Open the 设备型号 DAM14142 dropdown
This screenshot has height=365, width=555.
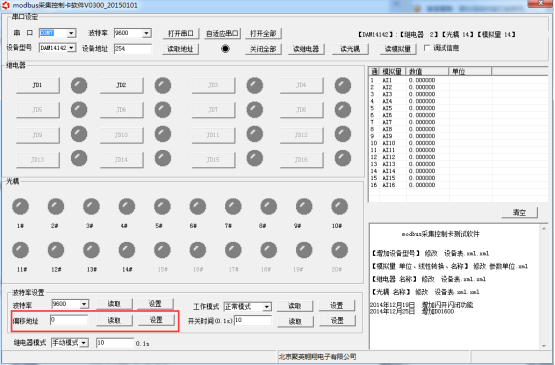coord(71,48)
